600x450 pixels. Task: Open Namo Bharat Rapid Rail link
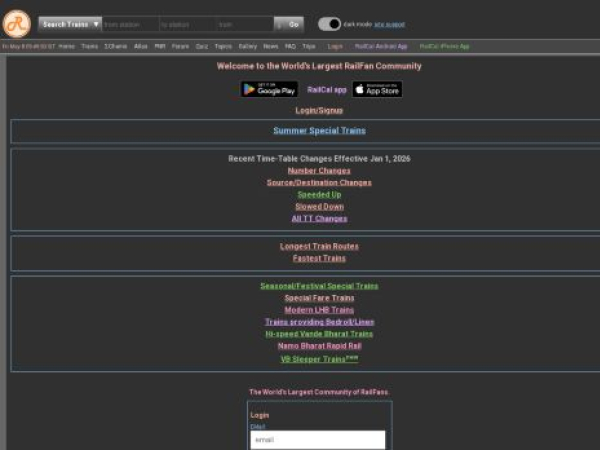coord(319,346)
